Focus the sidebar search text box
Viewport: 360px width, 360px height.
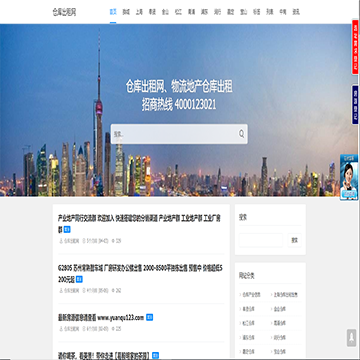coord(261,240)
